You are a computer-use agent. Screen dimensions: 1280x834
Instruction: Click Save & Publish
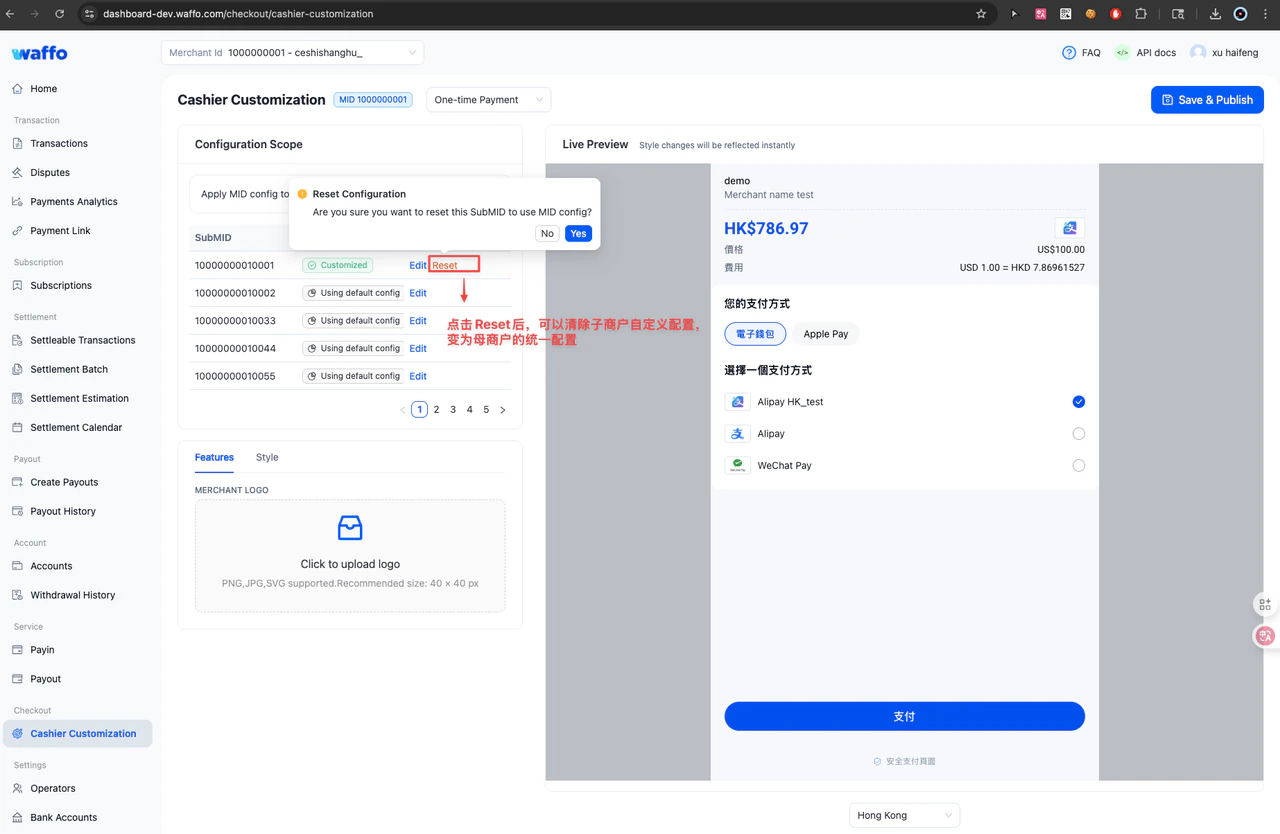click(x=1207, y=100)
